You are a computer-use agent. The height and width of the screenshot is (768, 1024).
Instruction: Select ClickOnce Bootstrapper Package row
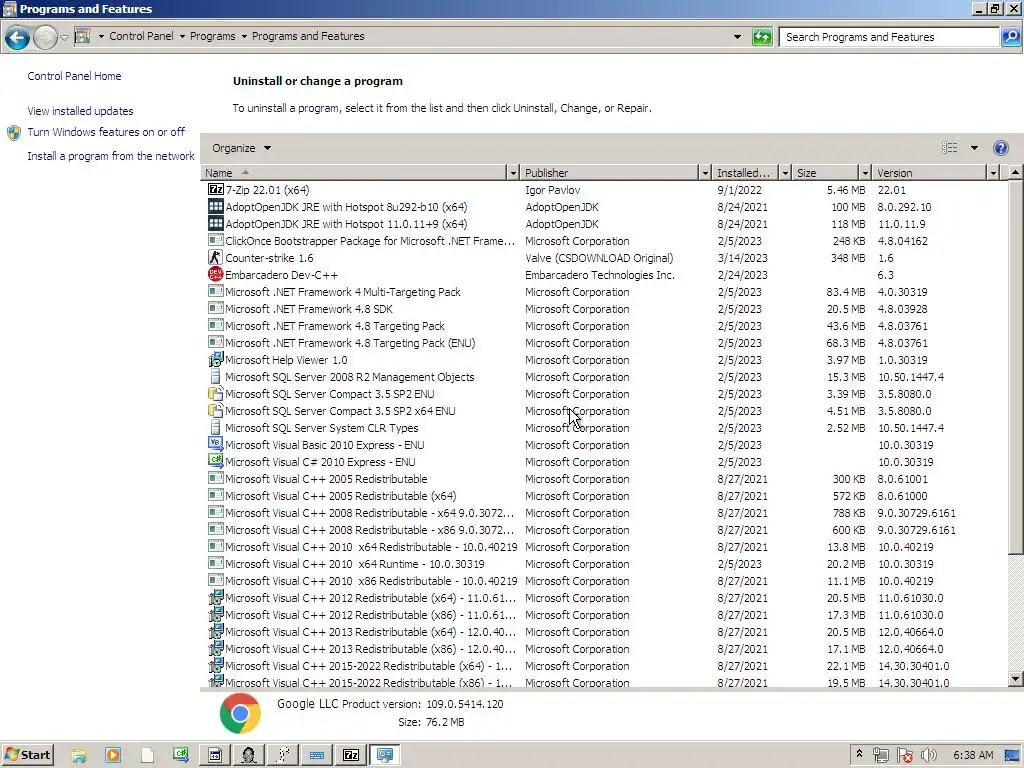[603, 240]
